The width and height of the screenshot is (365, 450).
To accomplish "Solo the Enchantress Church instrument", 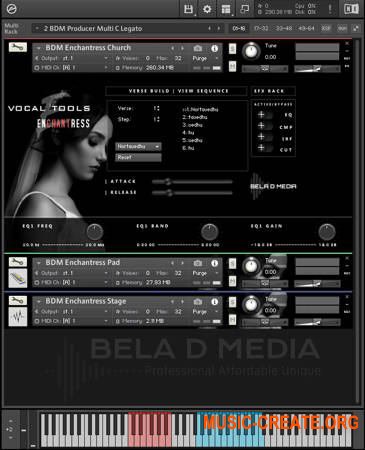I will [232, 49].
